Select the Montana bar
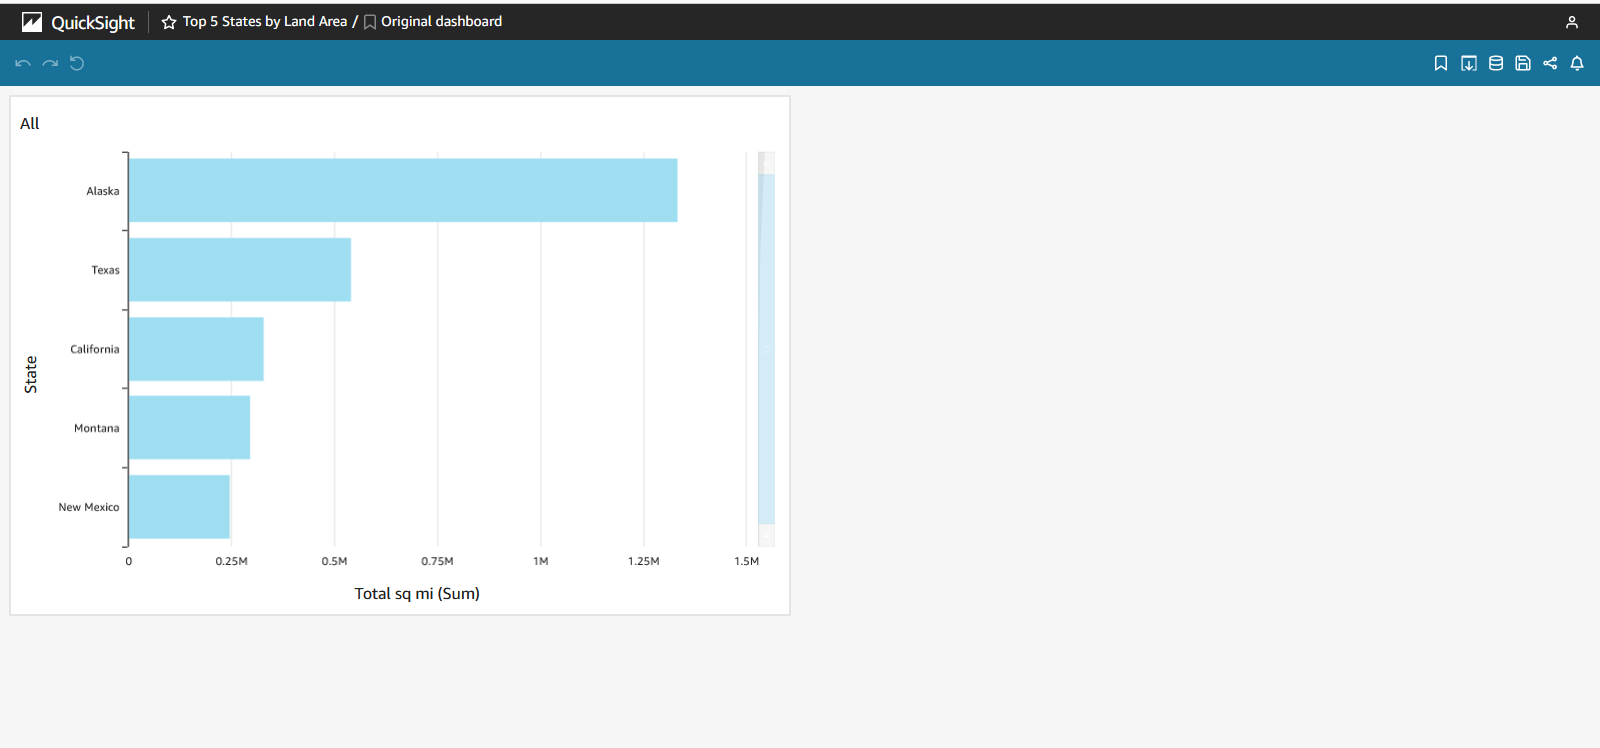1600x748 pixels. pos(189,428)
